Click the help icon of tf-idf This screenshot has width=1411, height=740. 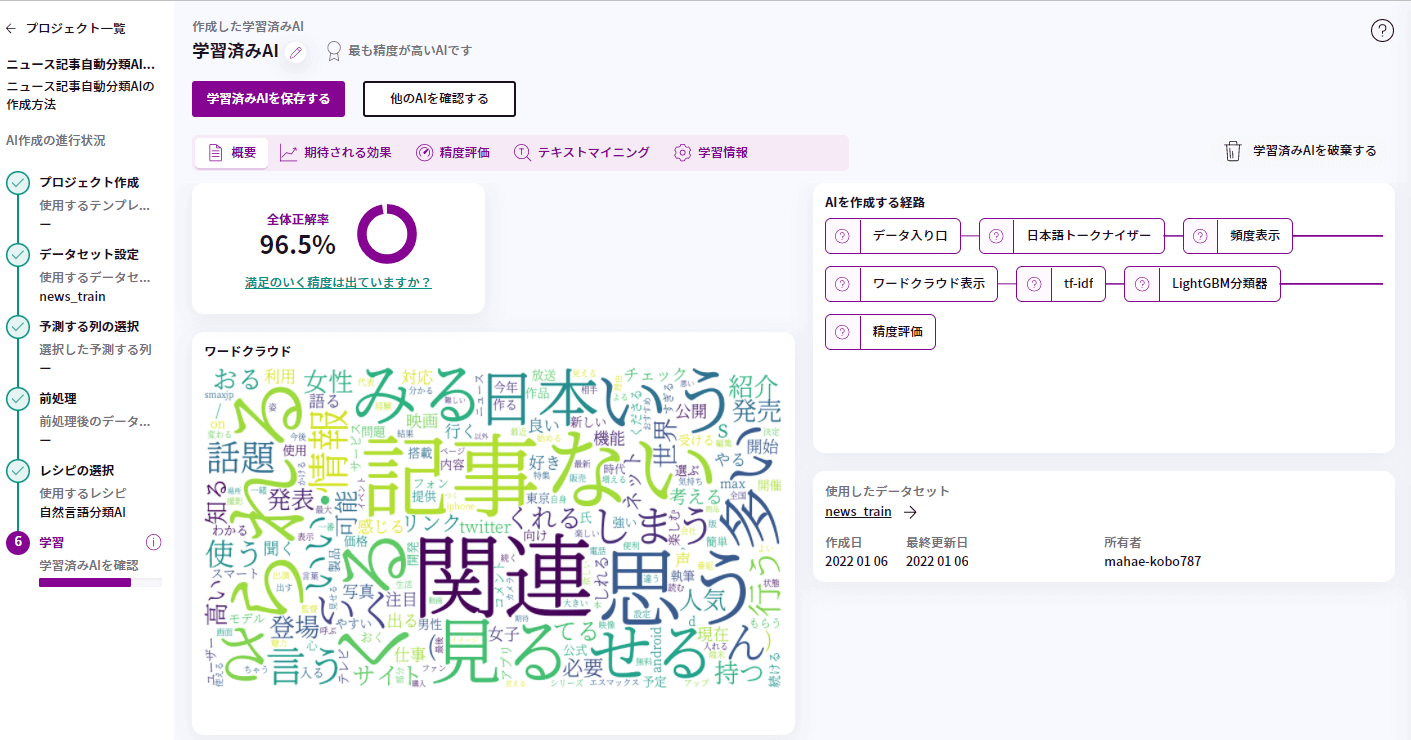(x=1033, y=284)
